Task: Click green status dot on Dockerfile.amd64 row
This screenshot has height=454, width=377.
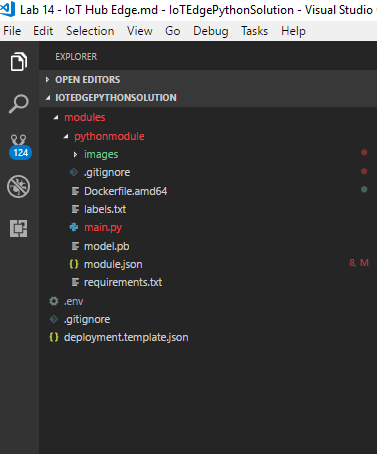Action: 364,190
